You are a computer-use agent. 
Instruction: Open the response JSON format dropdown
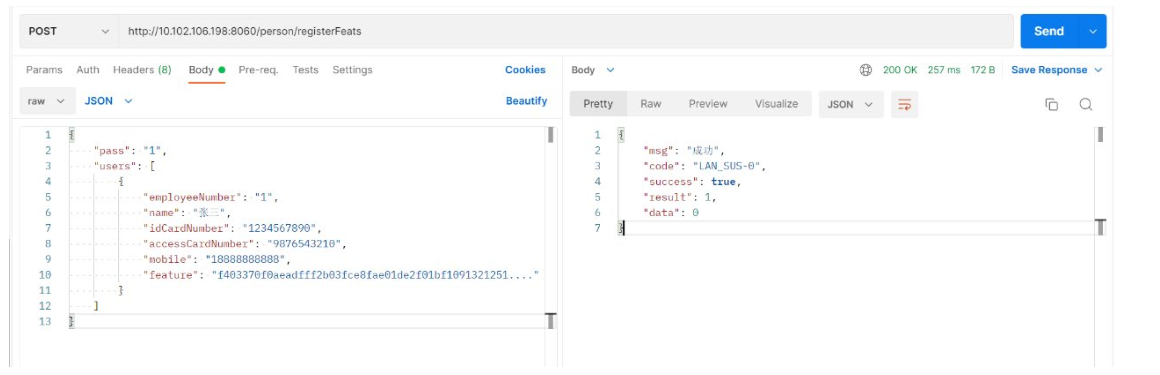(851, 104)
